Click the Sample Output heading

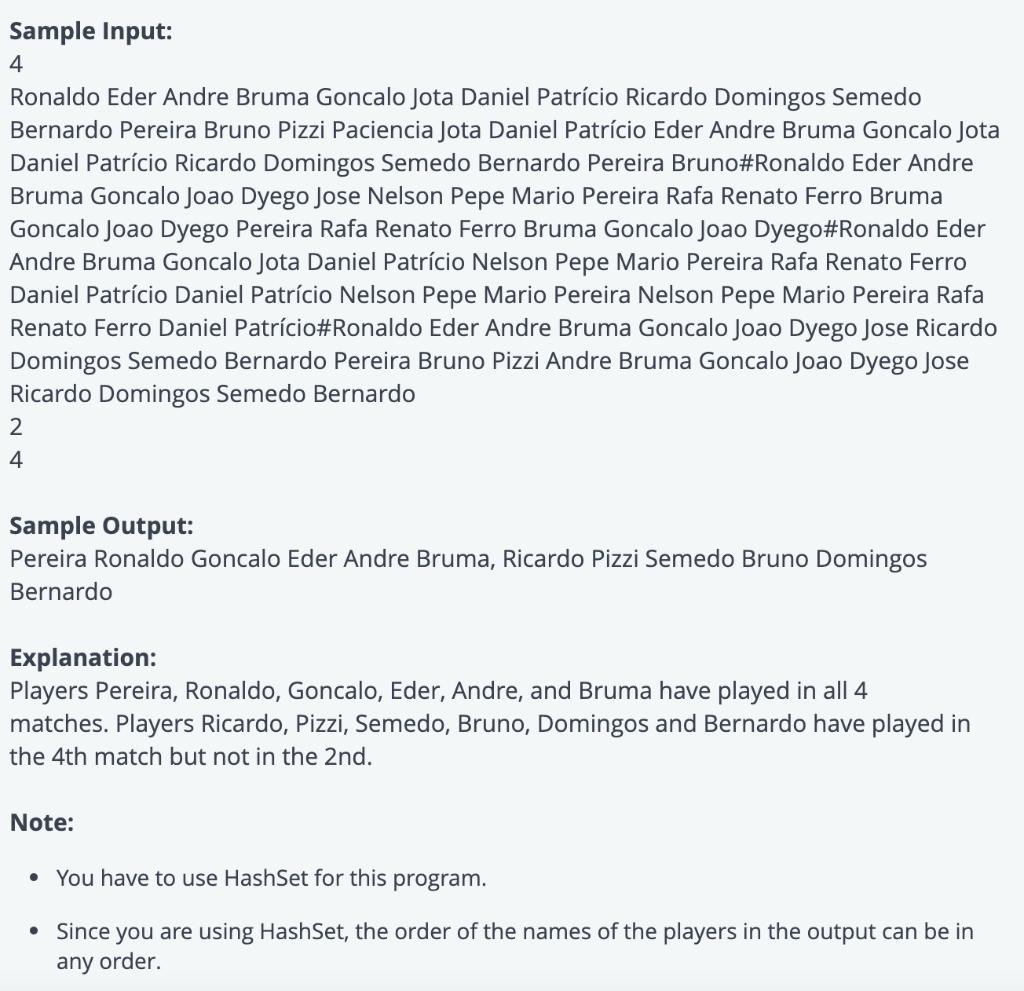(101, 525)
